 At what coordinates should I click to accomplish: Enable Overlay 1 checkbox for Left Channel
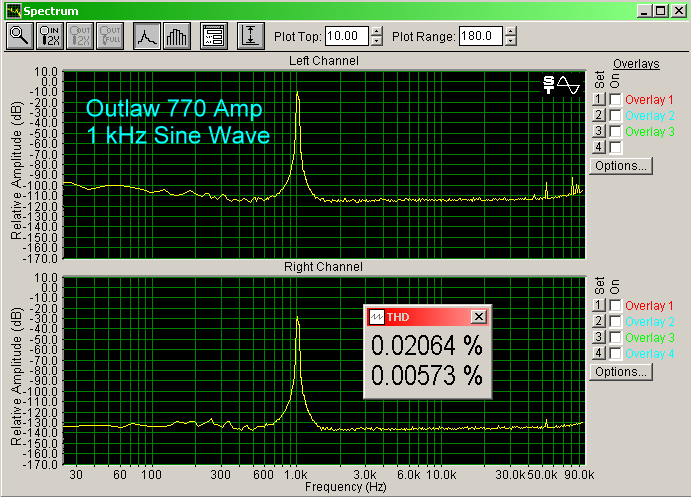point(615,100)
